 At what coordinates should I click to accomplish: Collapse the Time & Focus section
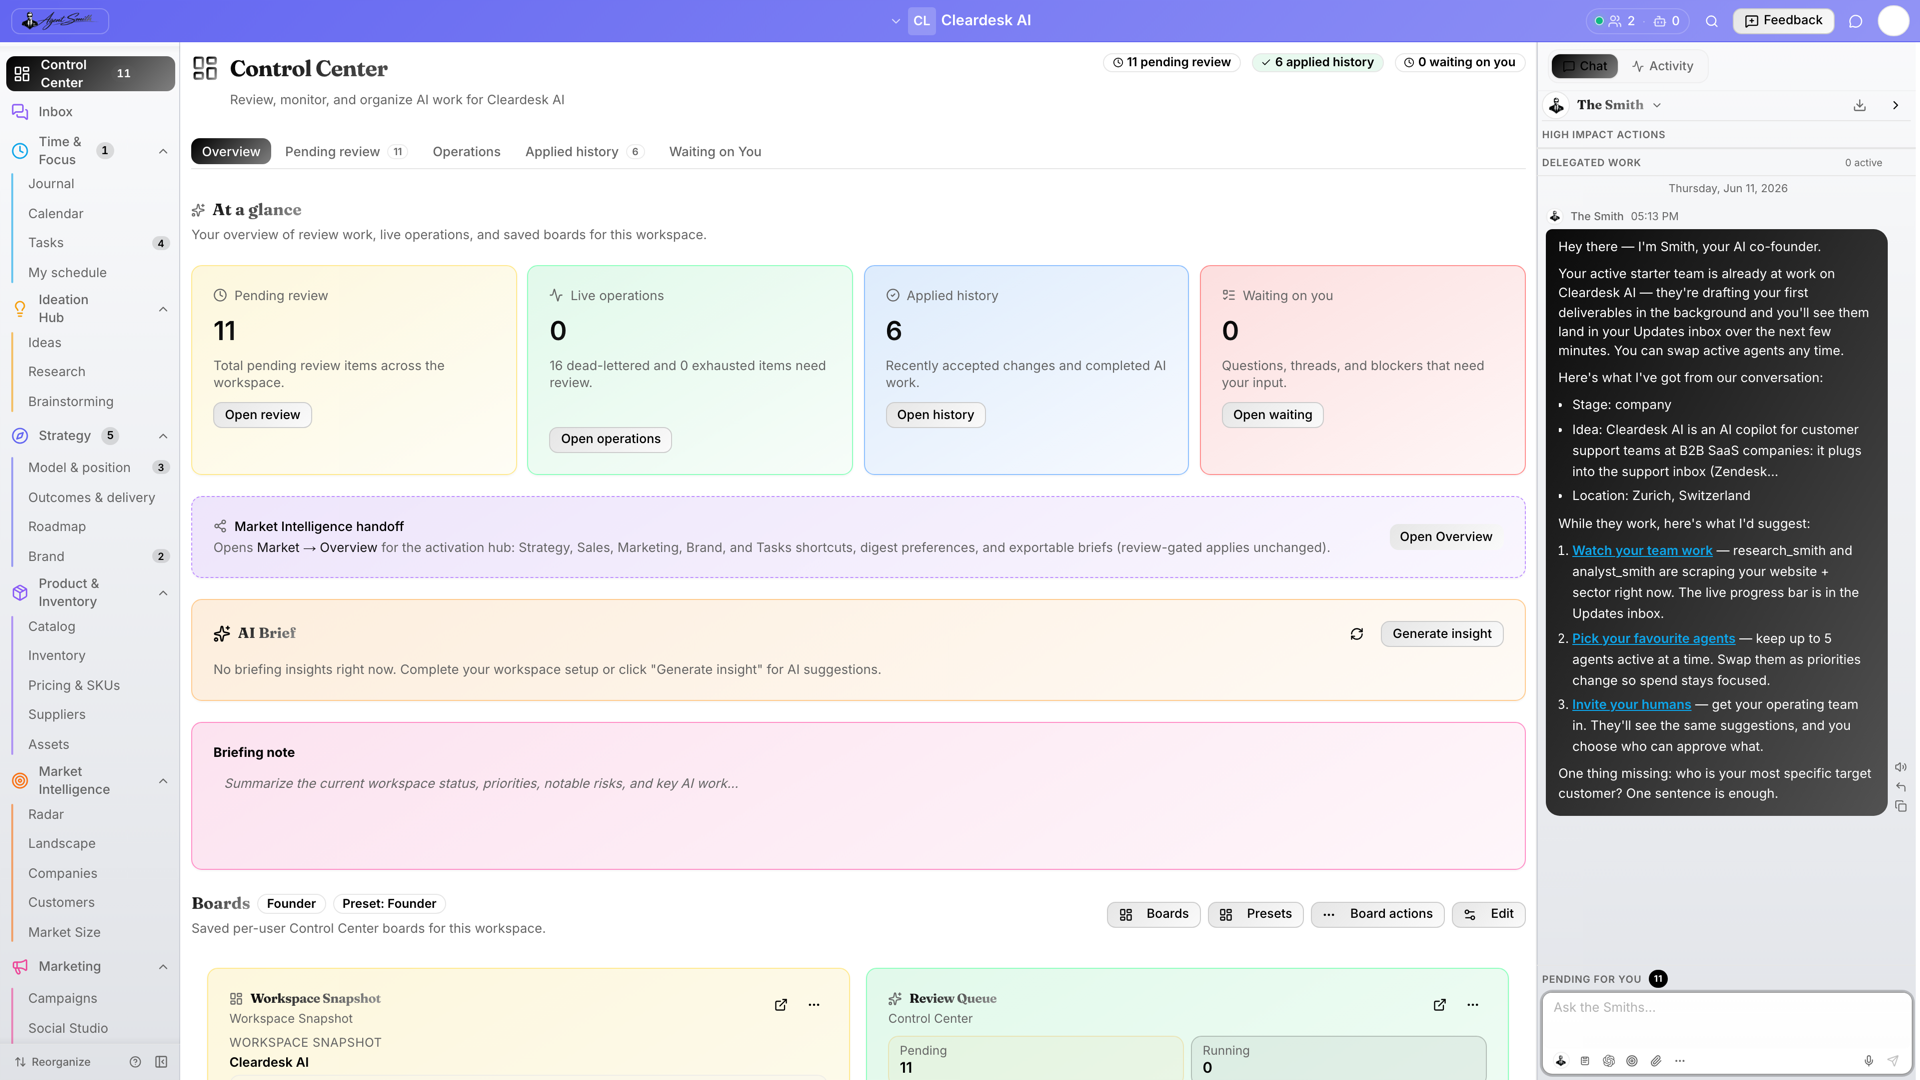pos(163,151)
